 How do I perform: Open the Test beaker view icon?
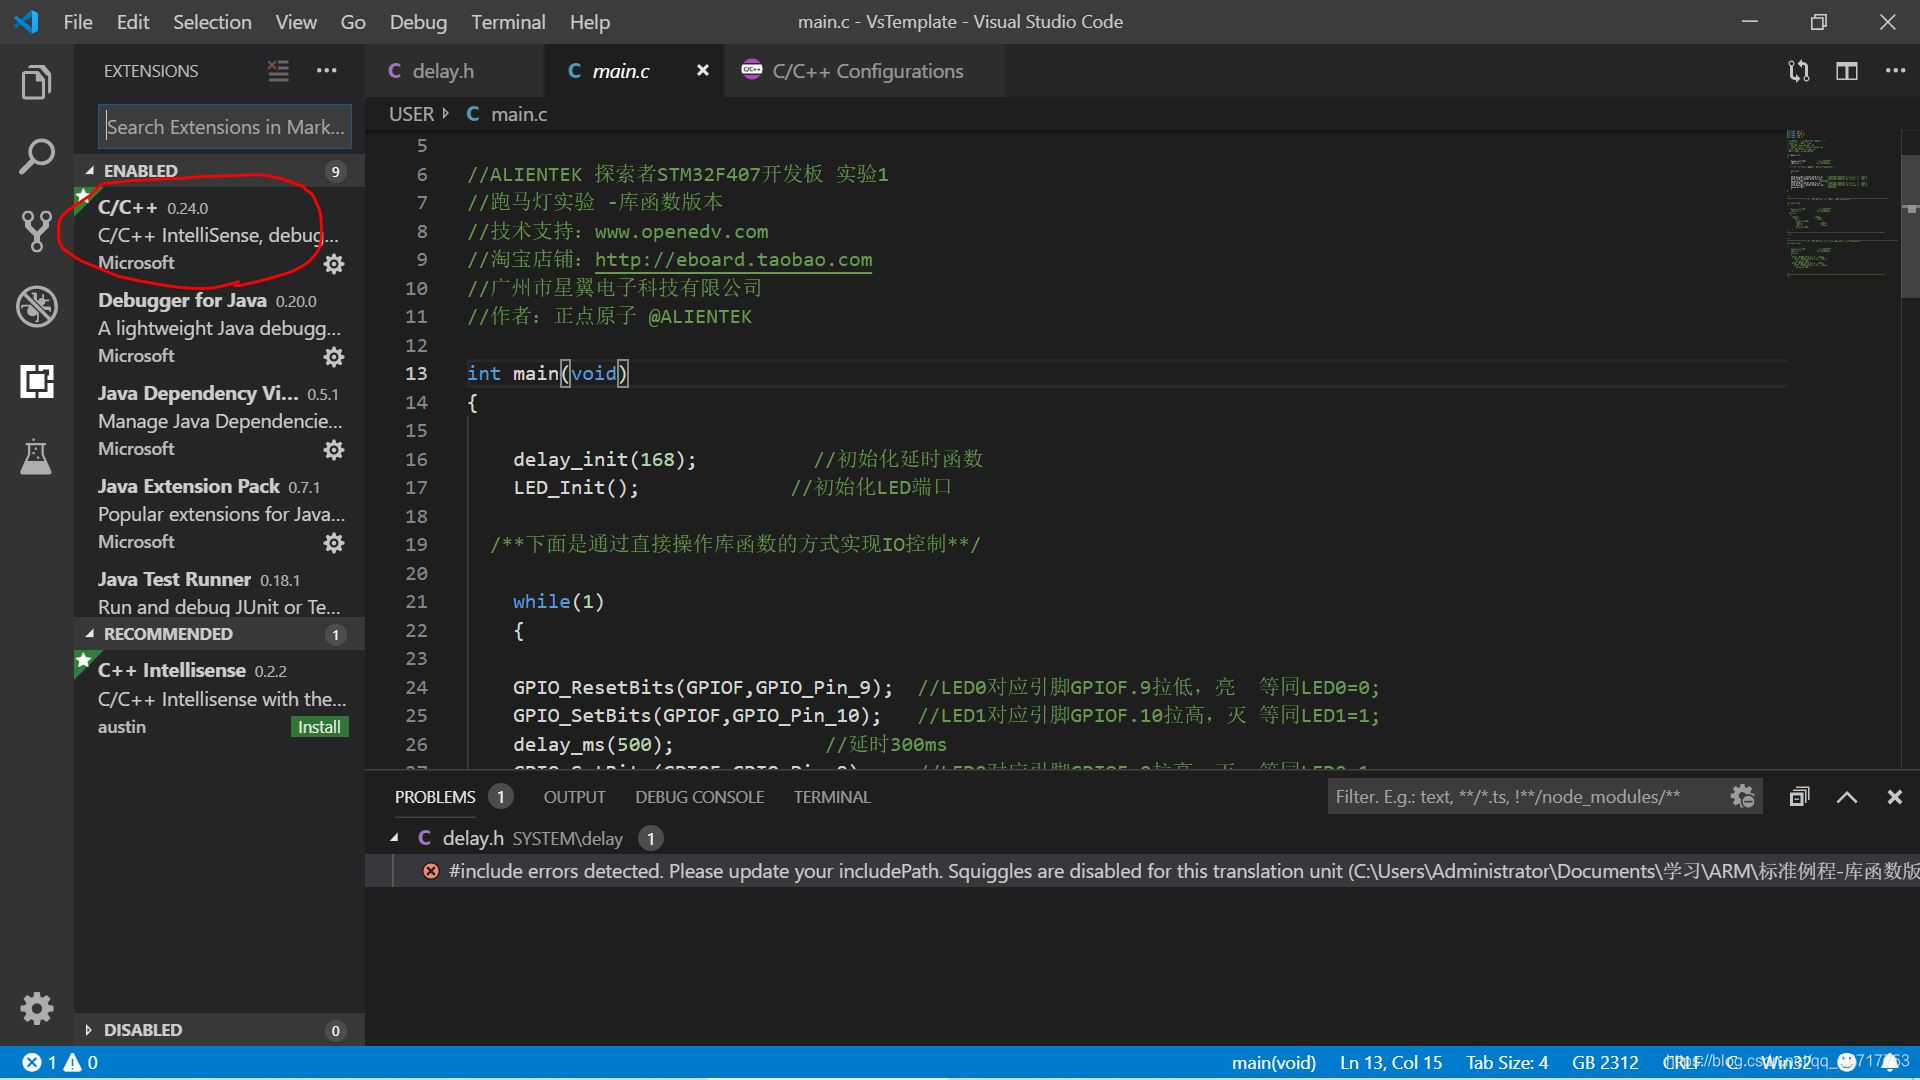click(36, 456)
